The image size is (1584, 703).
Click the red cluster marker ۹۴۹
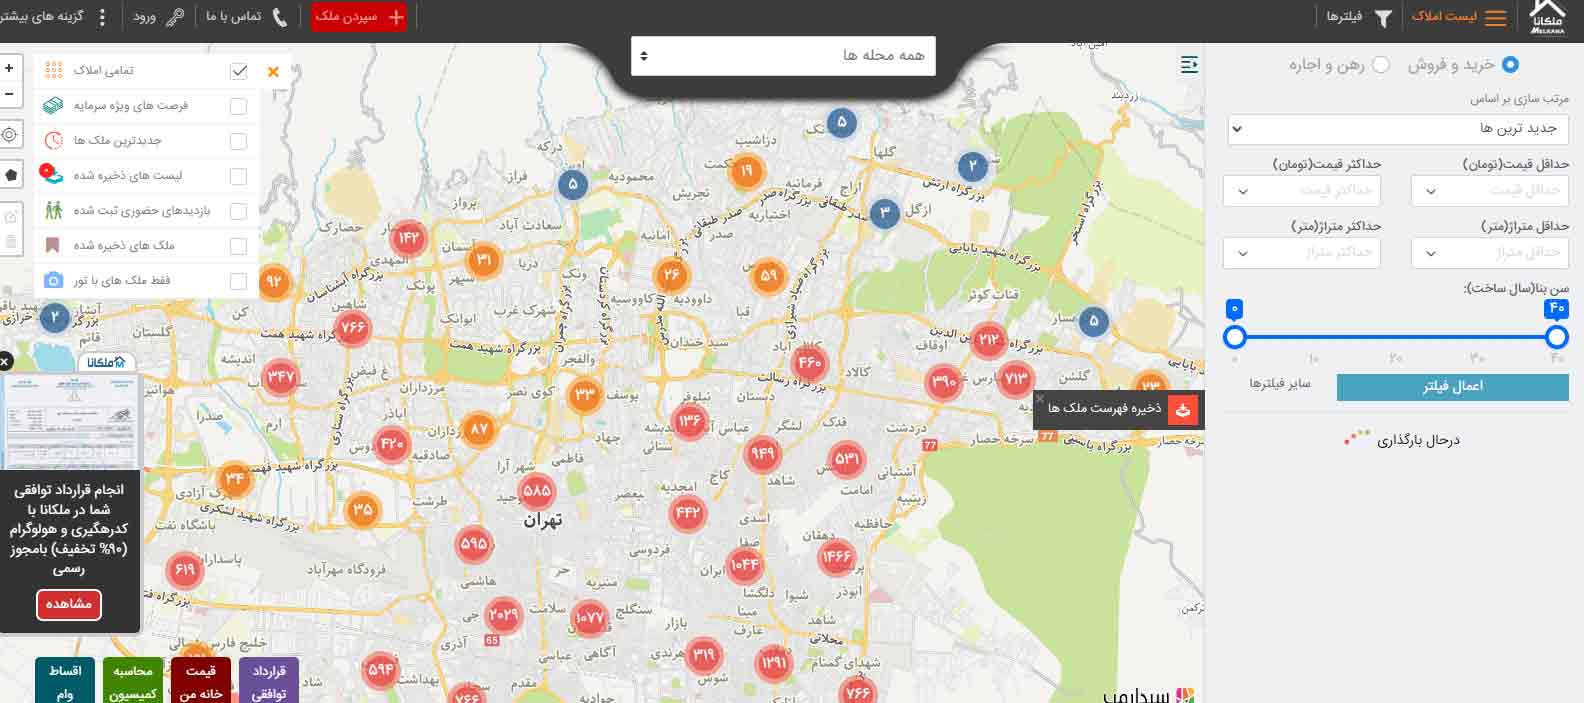pos(763,454)
